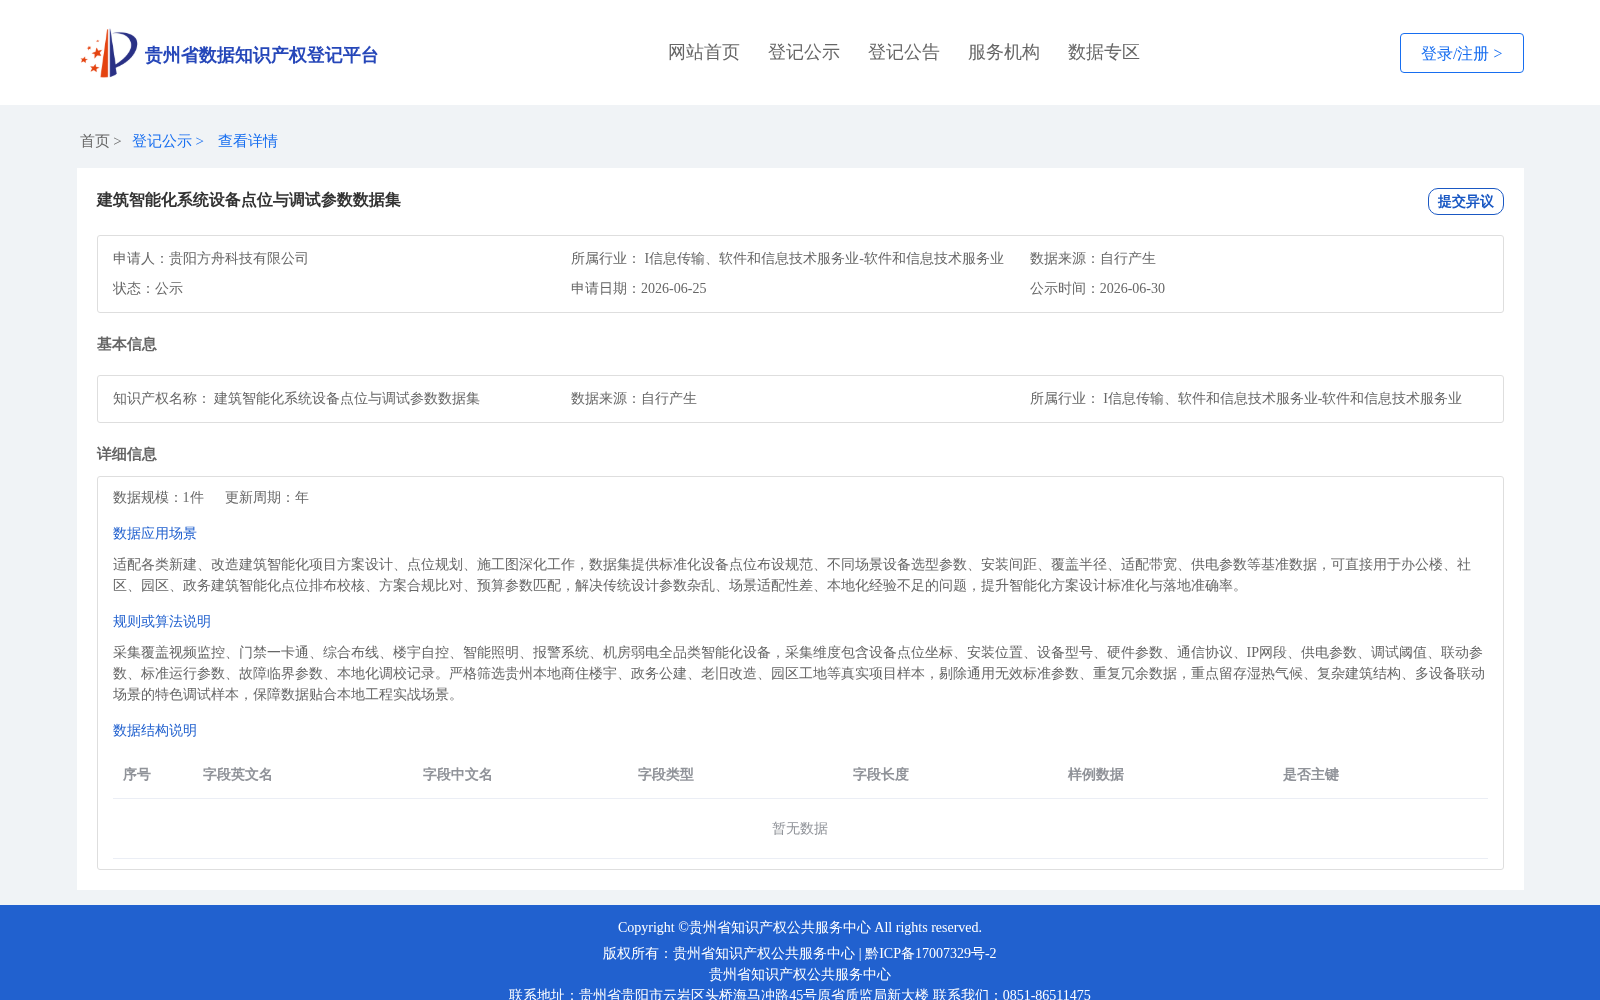Select the 查看详情 breadcrumb item

248,141
